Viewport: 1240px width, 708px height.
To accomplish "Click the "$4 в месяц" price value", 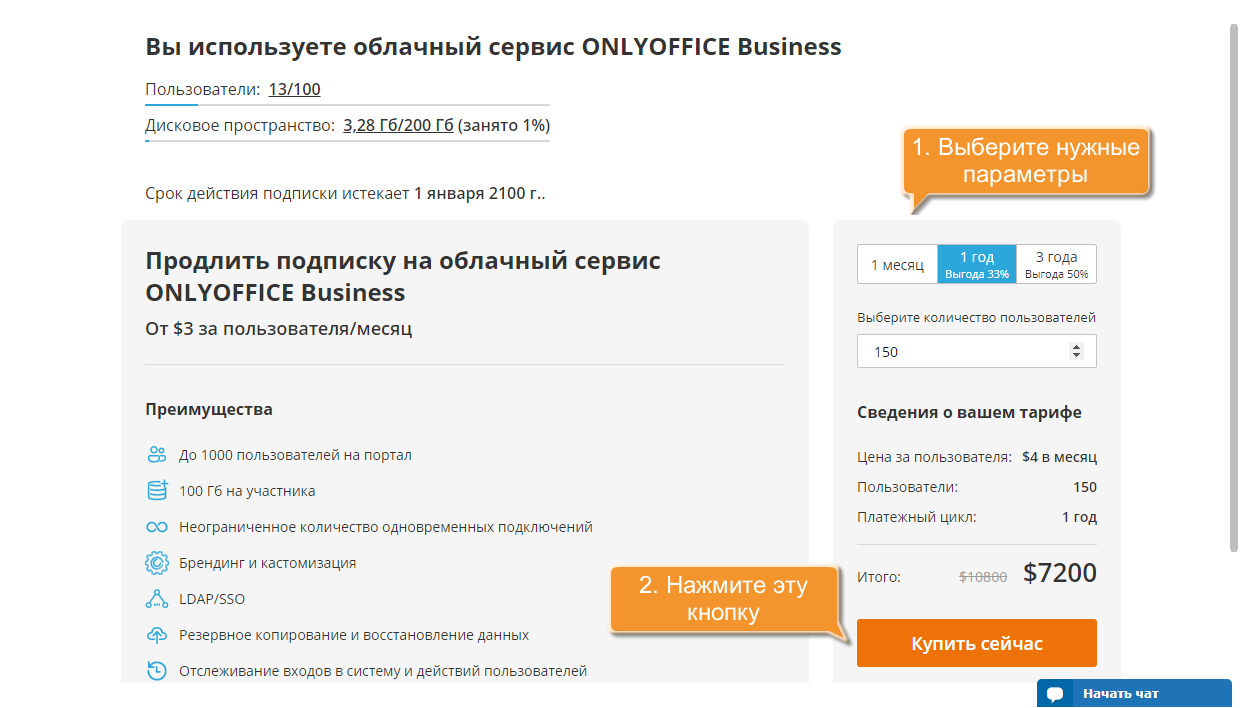I will click(x=1059, y=457).
